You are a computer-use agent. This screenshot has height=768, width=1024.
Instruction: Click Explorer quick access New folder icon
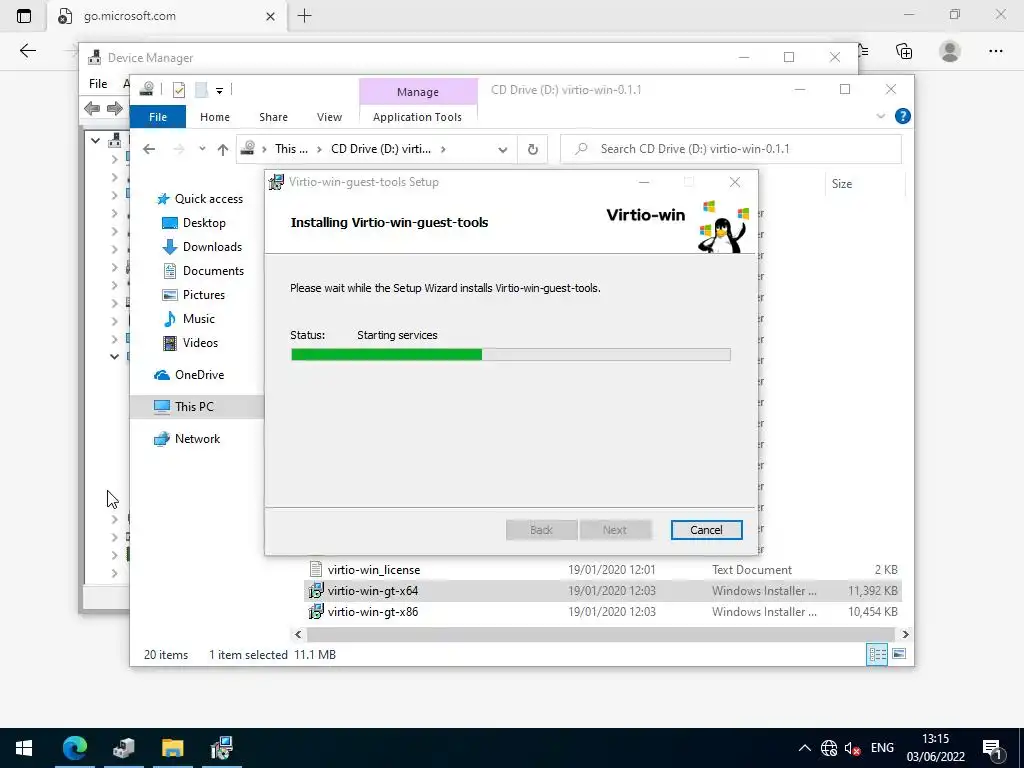pos(201,90)
